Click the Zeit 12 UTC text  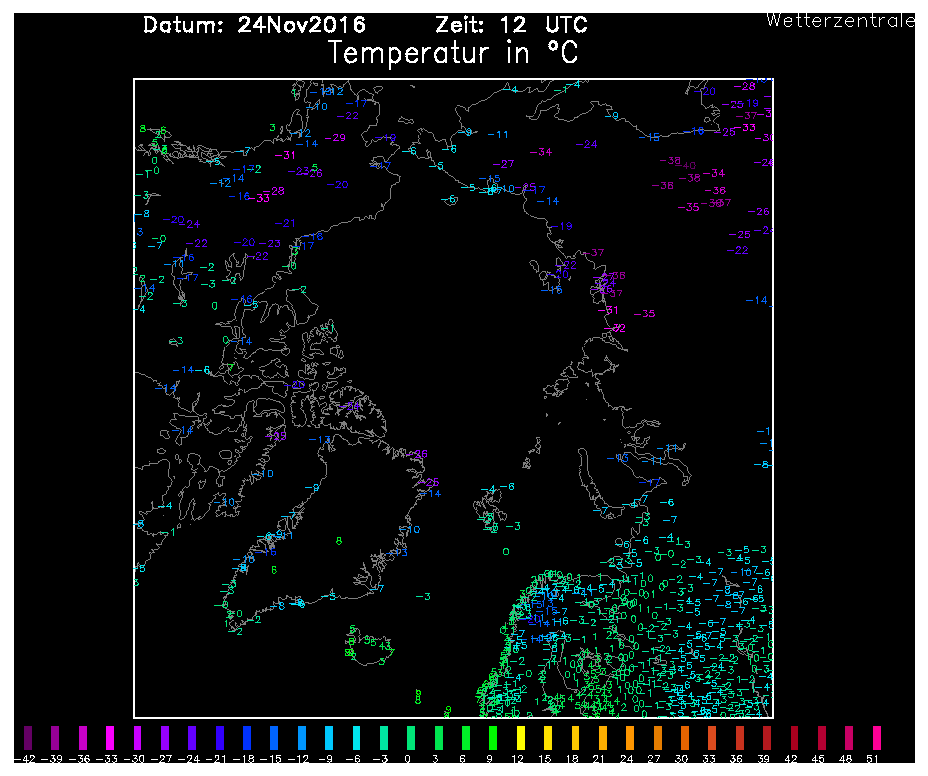point(511,25)
